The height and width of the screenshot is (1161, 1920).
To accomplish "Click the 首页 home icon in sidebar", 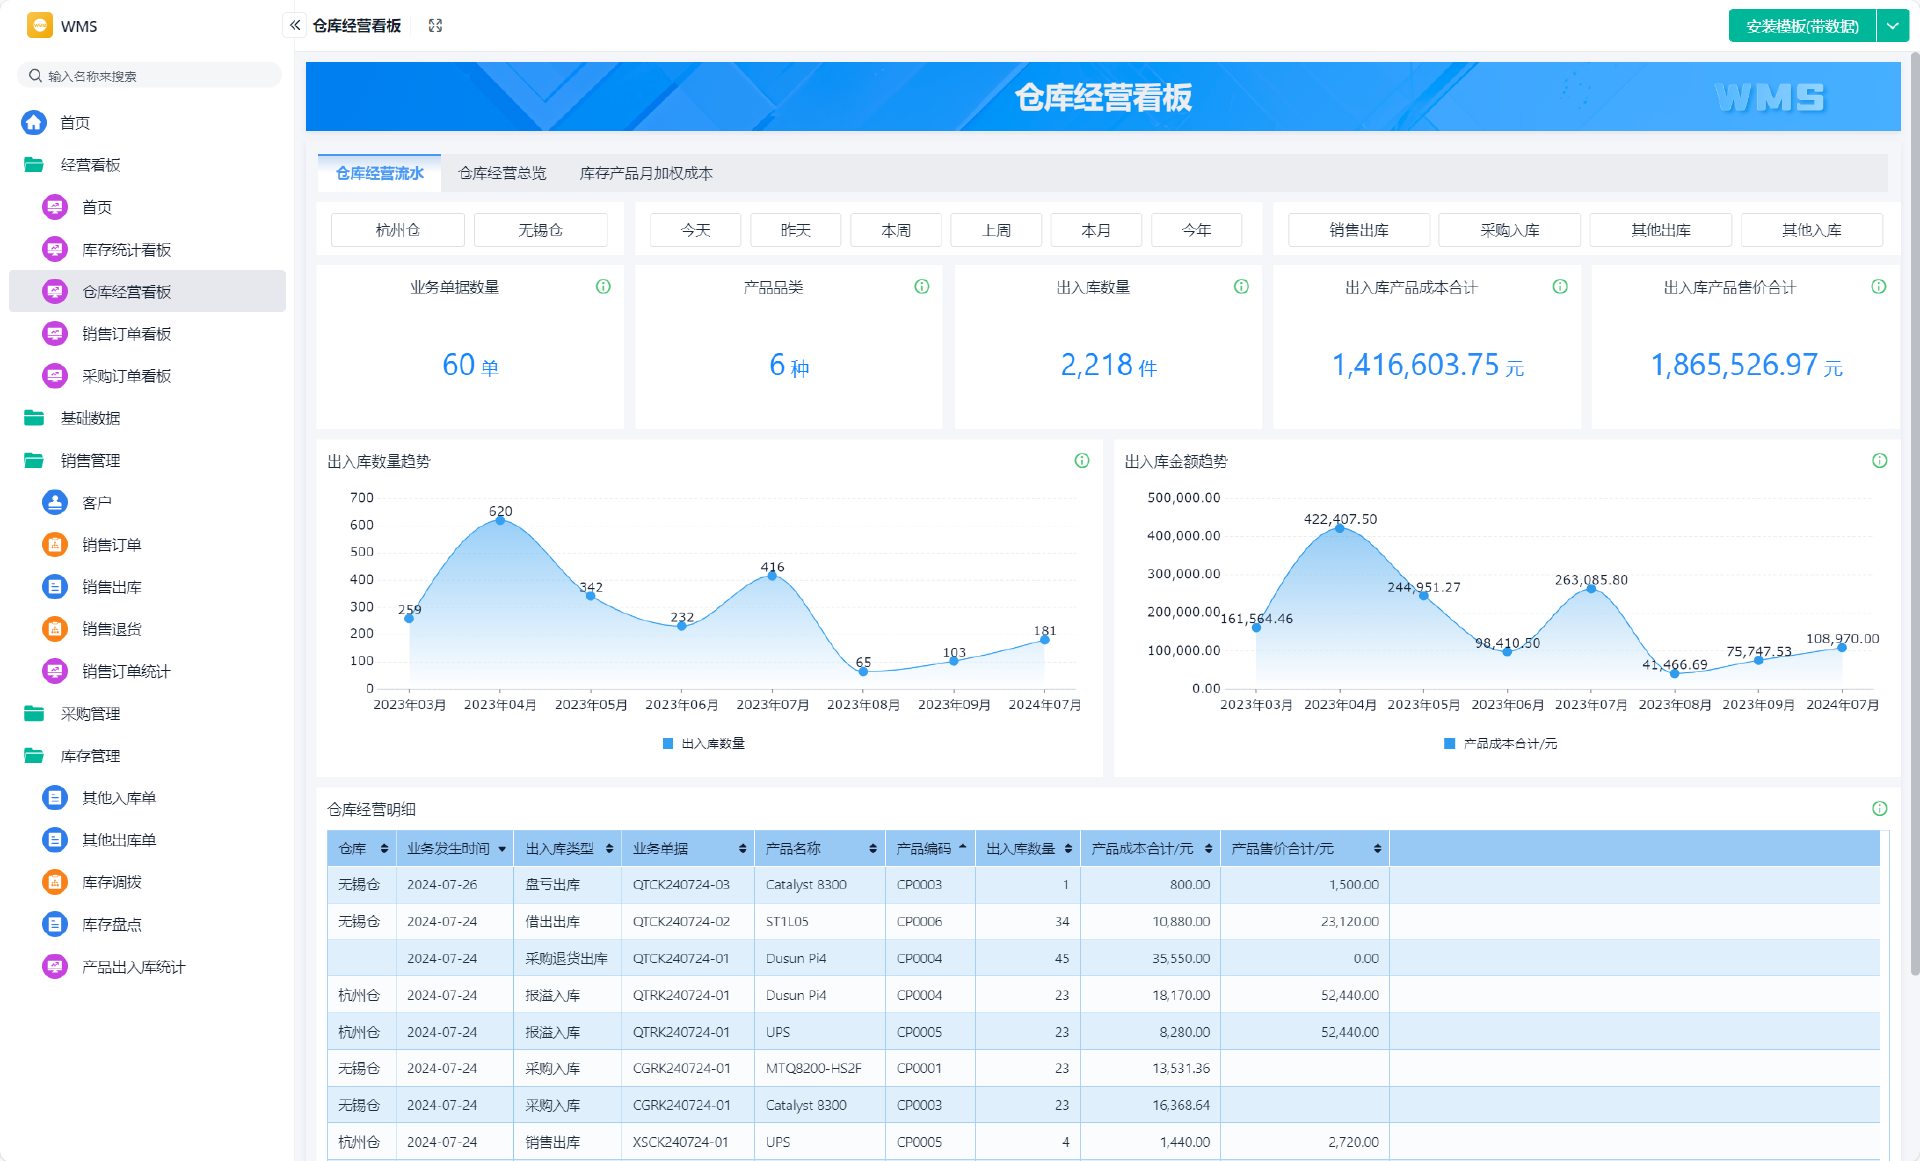I will (34, 123).
